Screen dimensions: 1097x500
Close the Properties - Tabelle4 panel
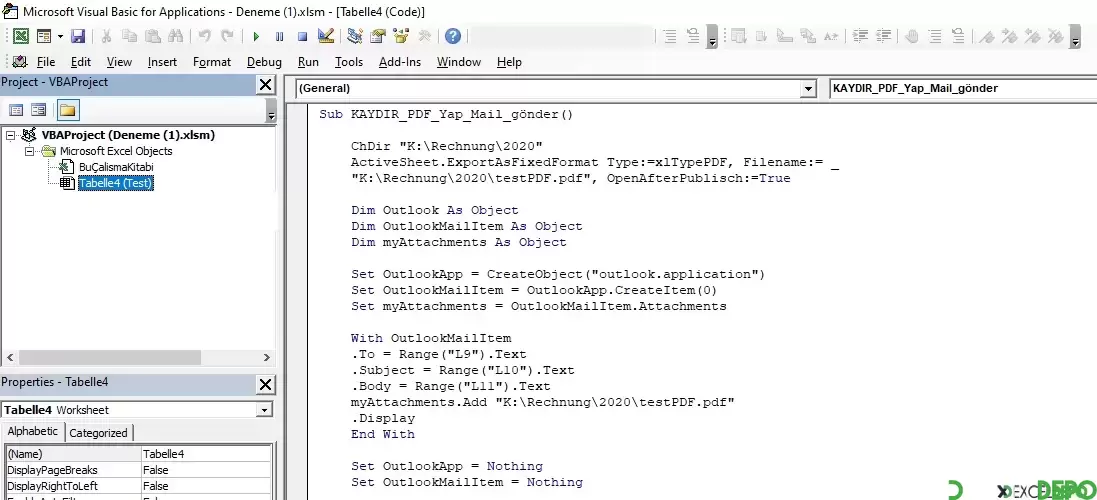pyautogui.click(x=266, y=385)
